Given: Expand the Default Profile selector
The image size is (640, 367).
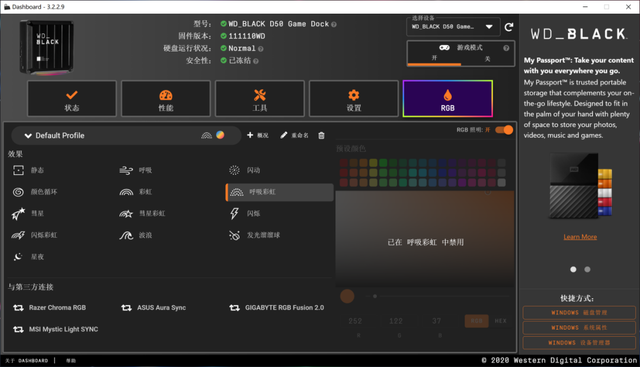Looking at the screenshot, I should 126,136.
